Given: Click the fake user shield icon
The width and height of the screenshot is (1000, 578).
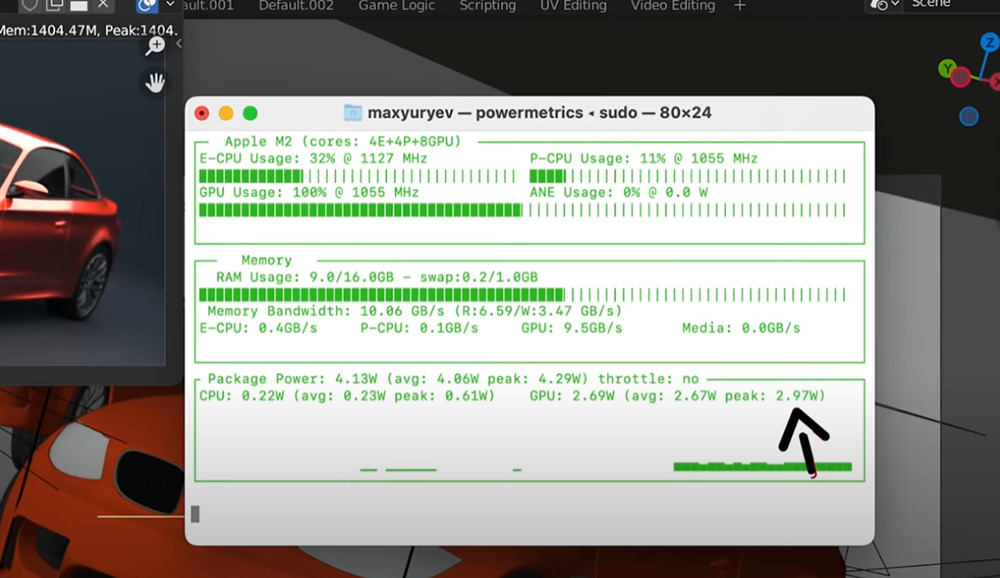Looking at the screenshot, I should (30, 5).
